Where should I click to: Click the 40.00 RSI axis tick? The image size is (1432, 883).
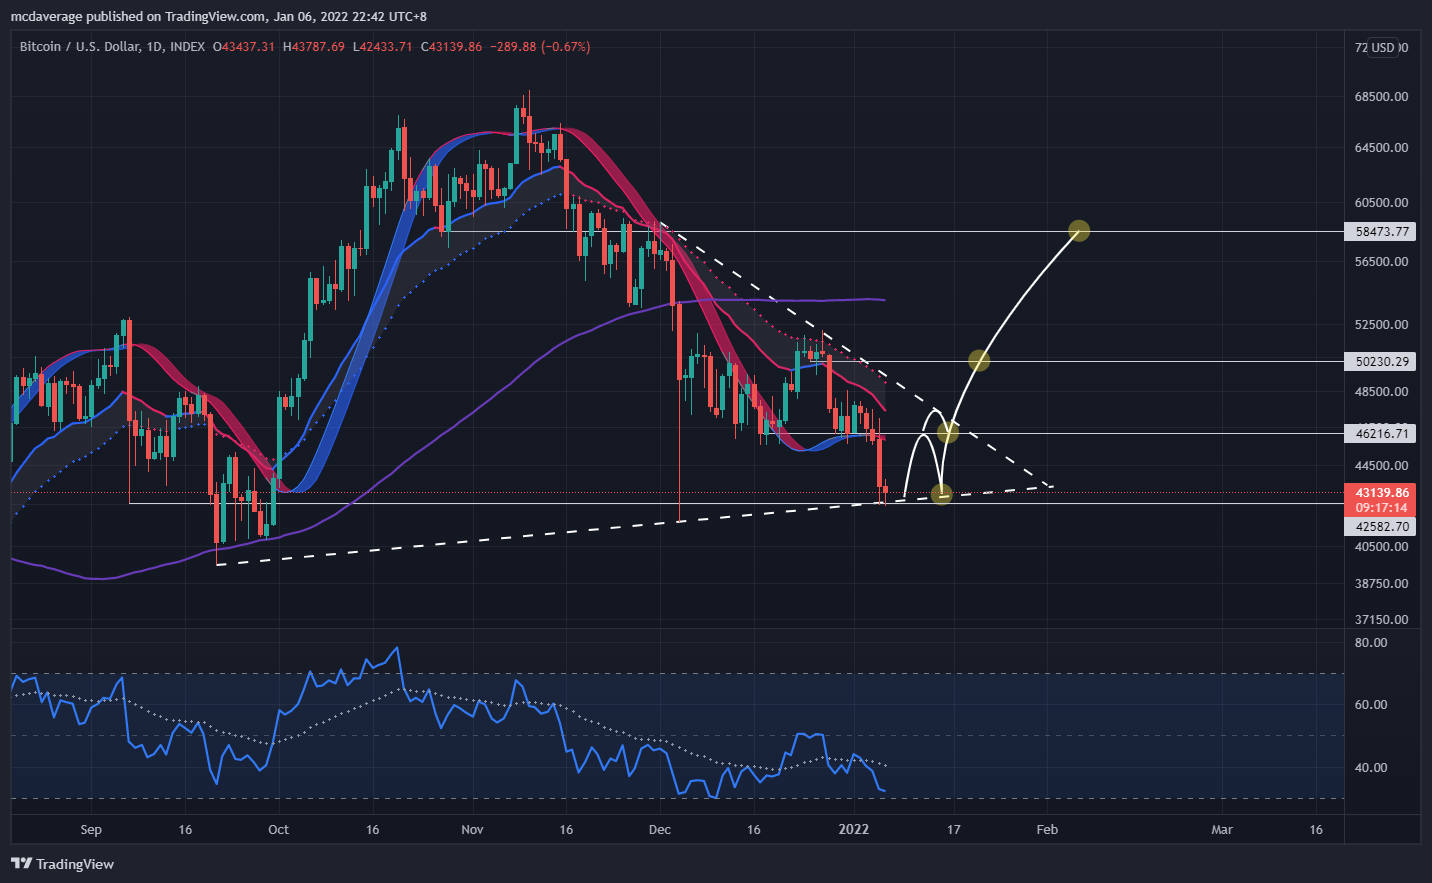pyautogui.click(x=1371, y=768)
